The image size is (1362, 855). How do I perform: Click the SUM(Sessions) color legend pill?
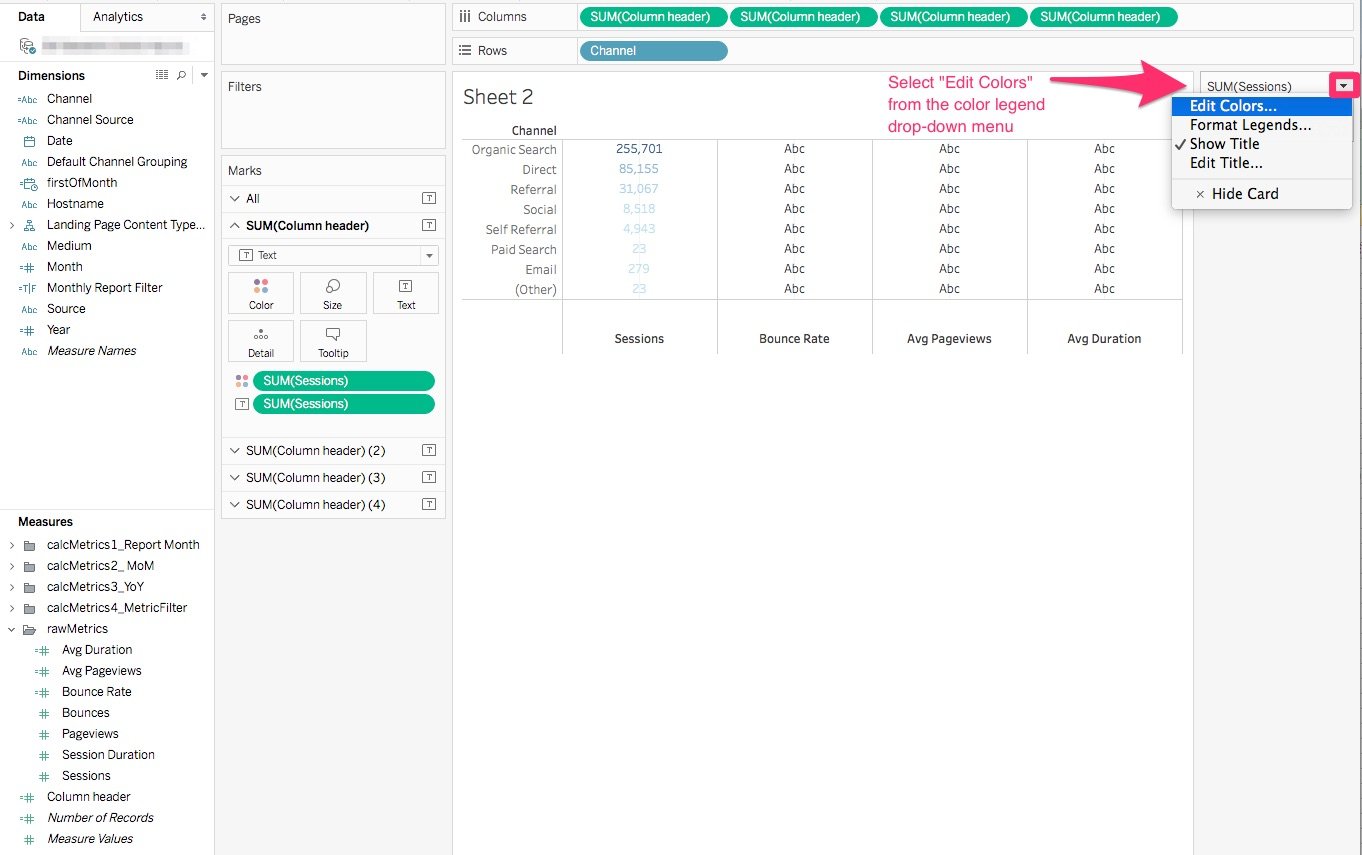(344, 380)
